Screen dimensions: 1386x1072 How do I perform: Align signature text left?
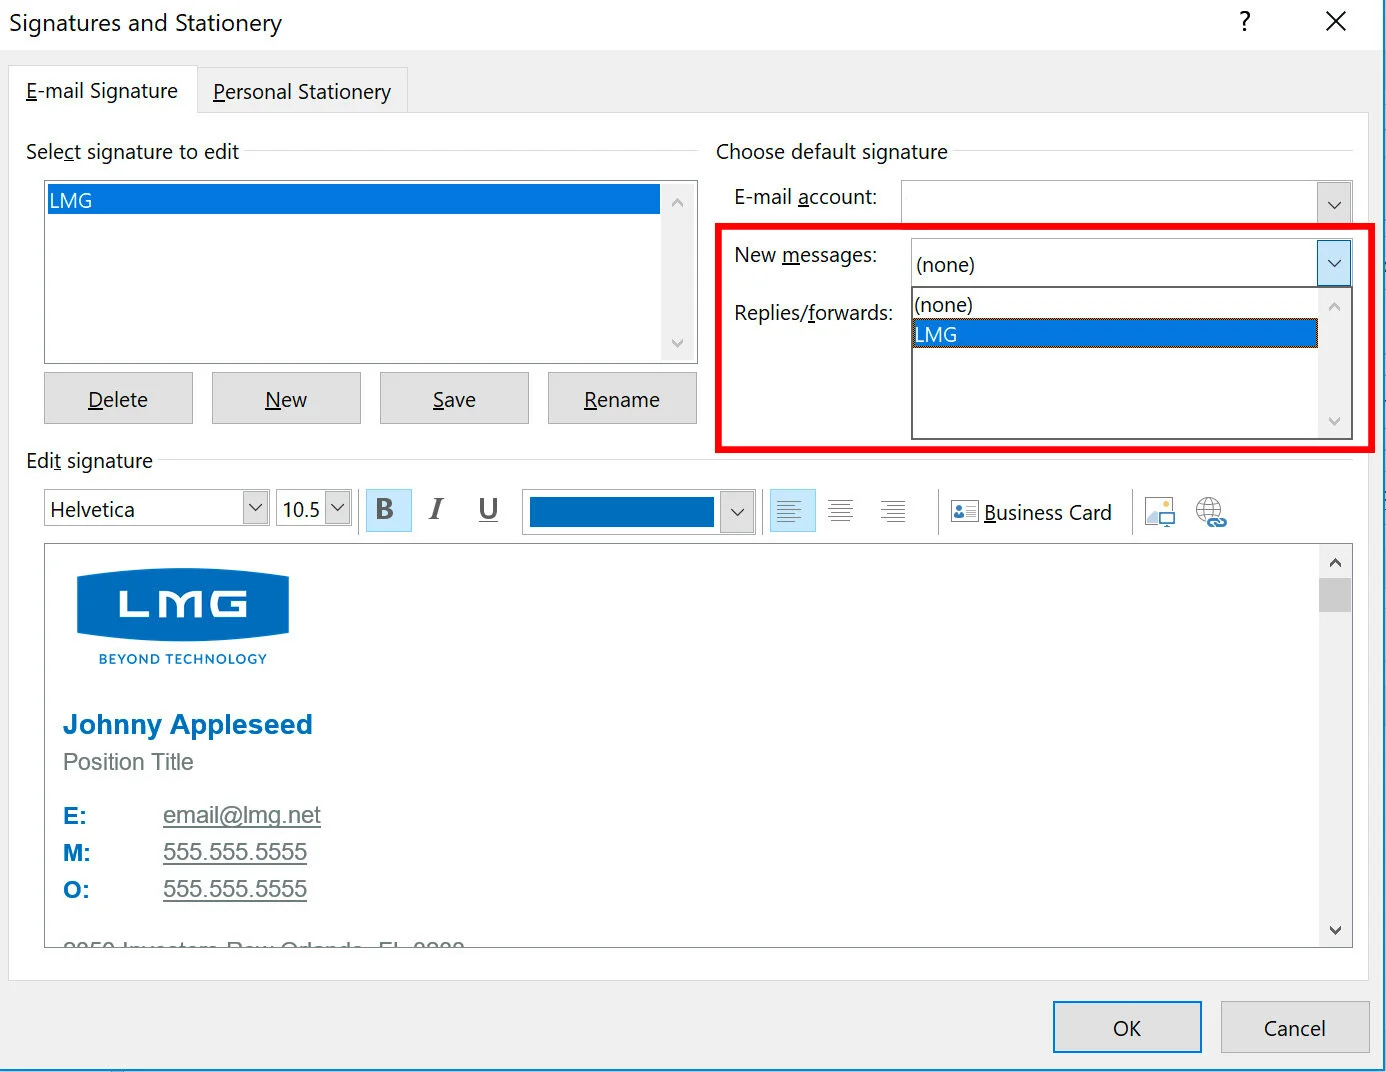[x=792, y=510]
